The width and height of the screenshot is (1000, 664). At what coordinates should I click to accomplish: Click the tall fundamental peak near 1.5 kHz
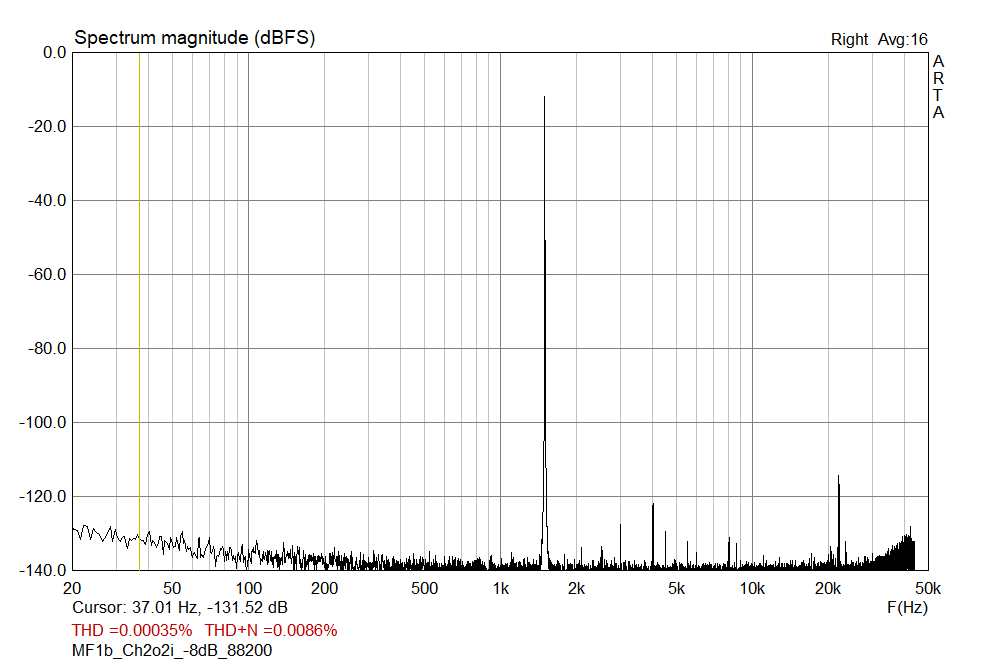[545, 332]
